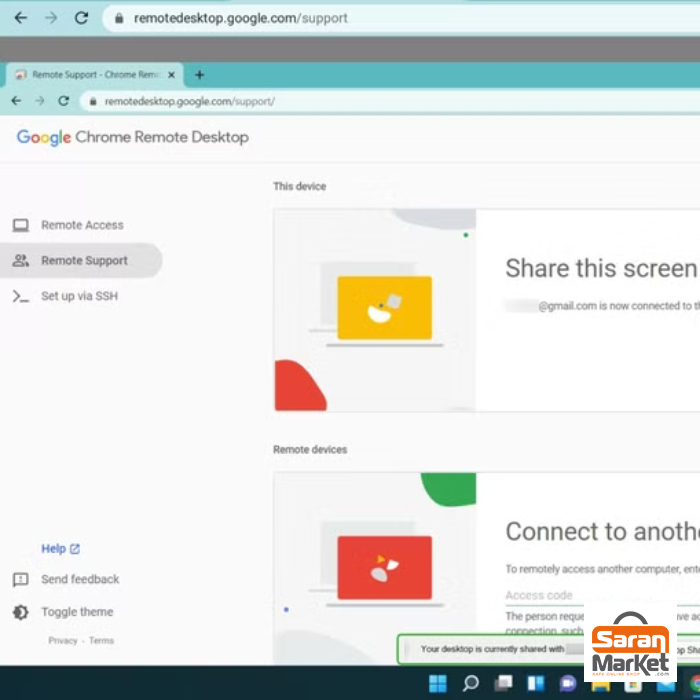The image size is (700, 700).
Task: Reload the page using the topmost refresh icon
Action: 82,18
